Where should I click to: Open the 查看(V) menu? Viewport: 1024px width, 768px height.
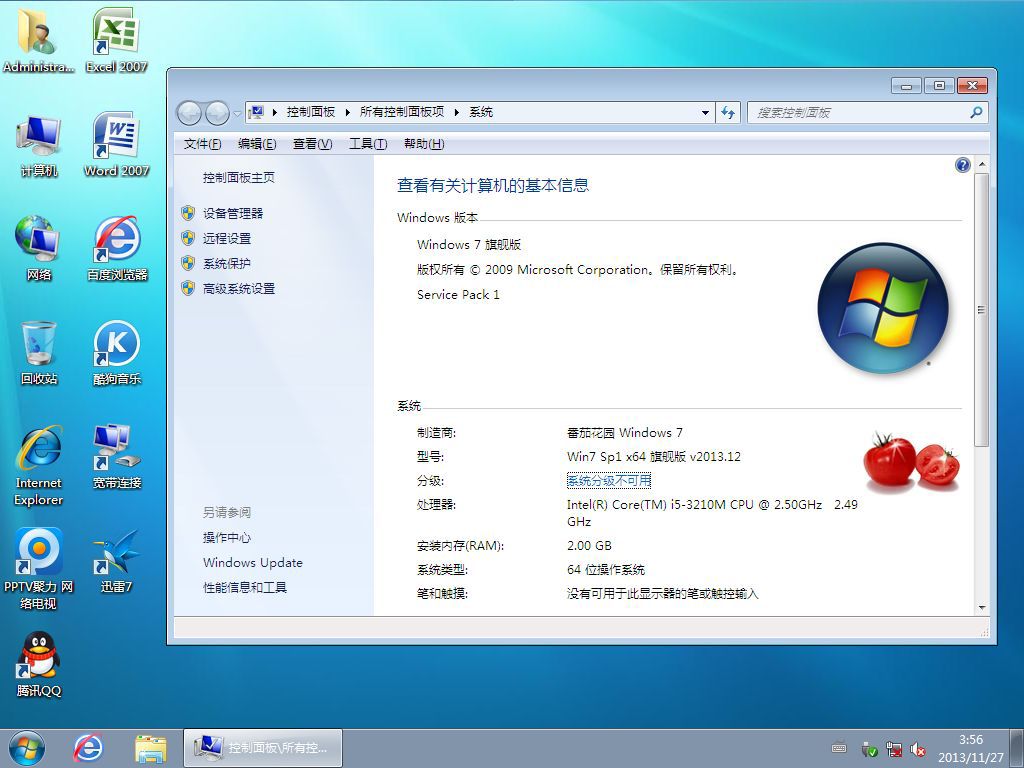point(312,144)
